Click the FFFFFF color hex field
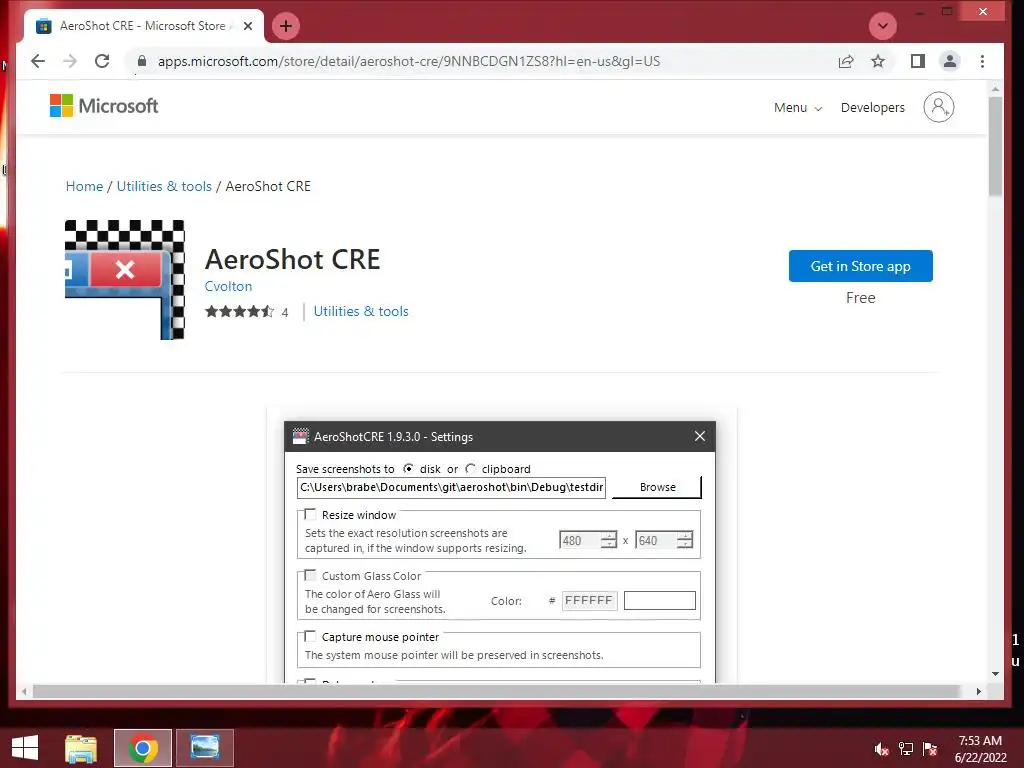 point(589,600)
